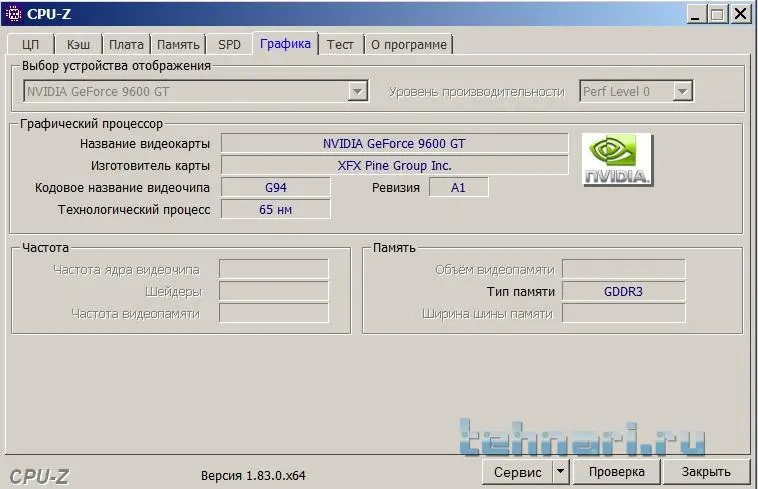The image size is (758, 489).
Task: Click the Технологический процесс label
Action: pos(134,209)
